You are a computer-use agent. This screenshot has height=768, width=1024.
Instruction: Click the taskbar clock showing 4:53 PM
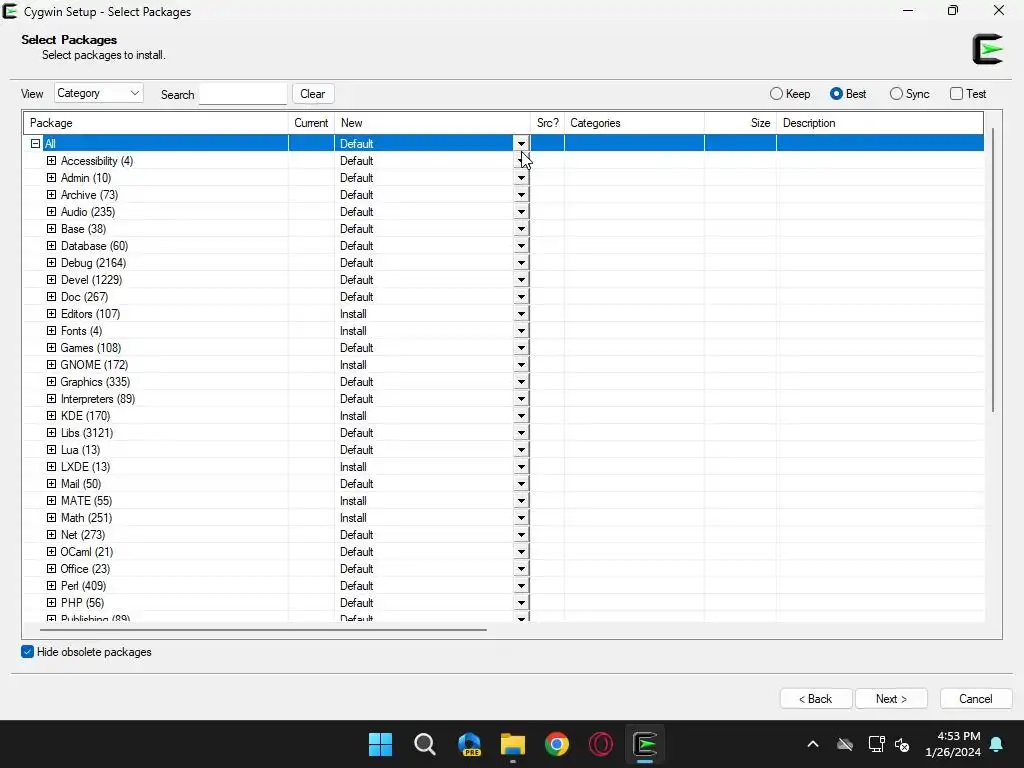point(953,744)
